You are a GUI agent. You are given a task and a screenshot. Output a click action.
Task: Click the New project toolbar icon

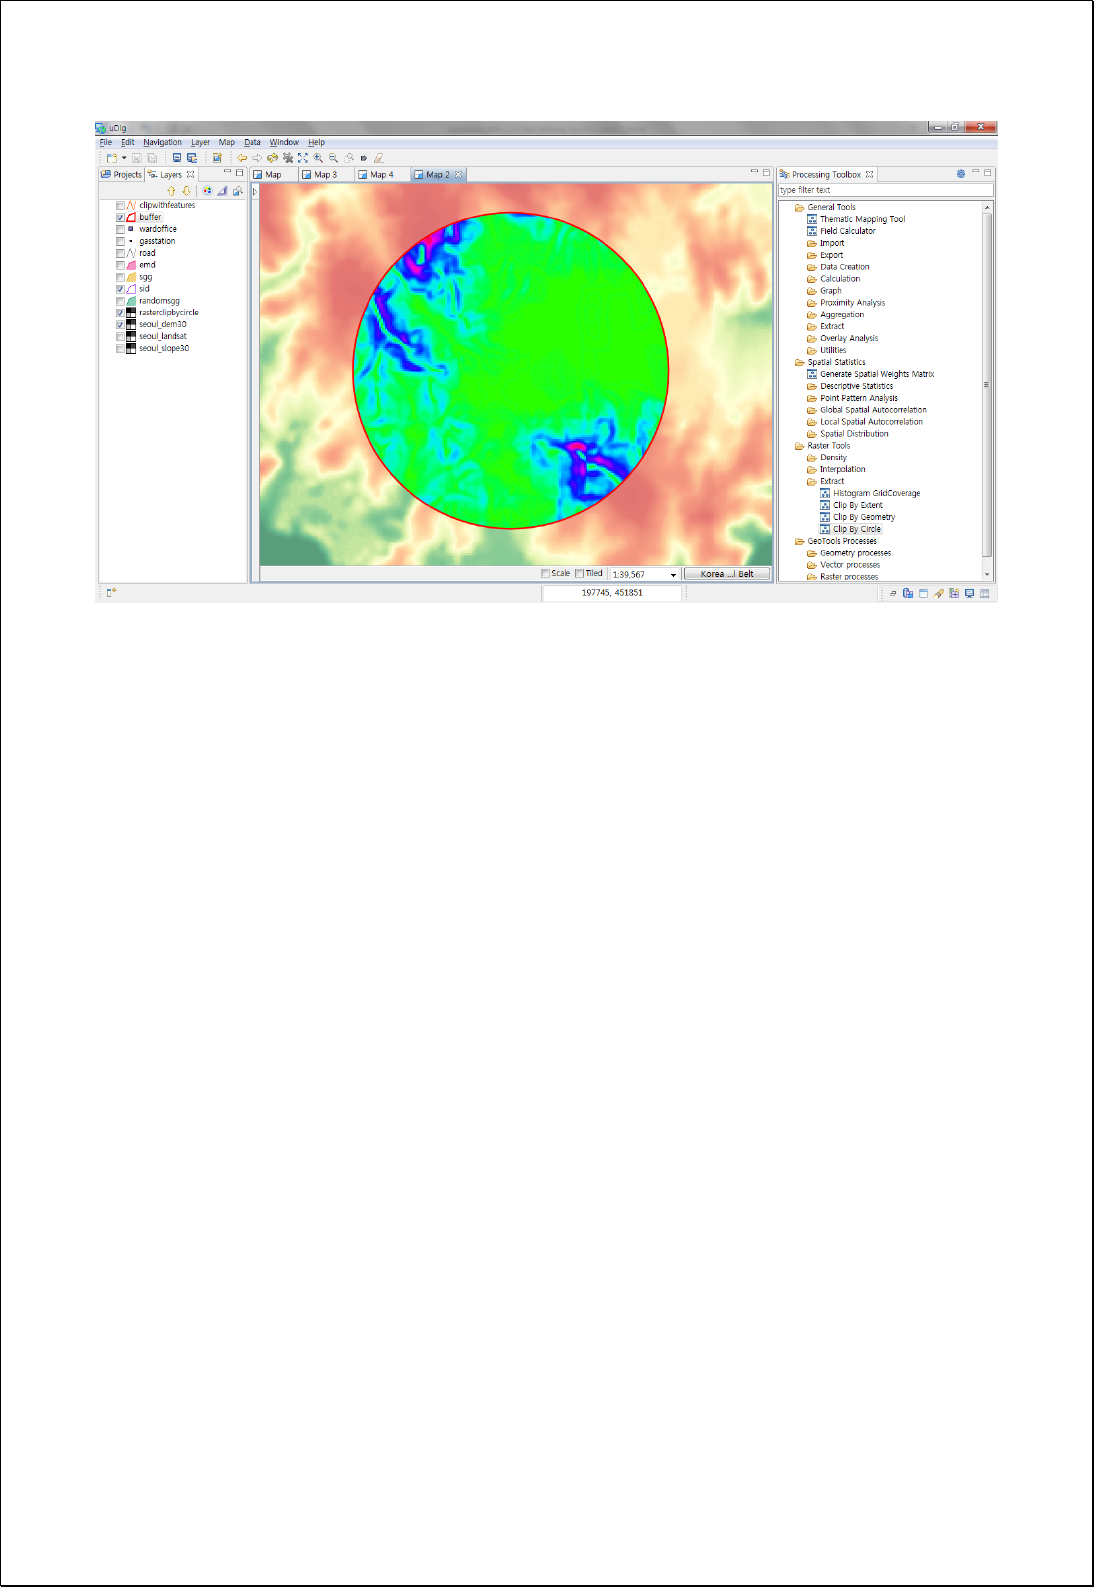(112, 158)
